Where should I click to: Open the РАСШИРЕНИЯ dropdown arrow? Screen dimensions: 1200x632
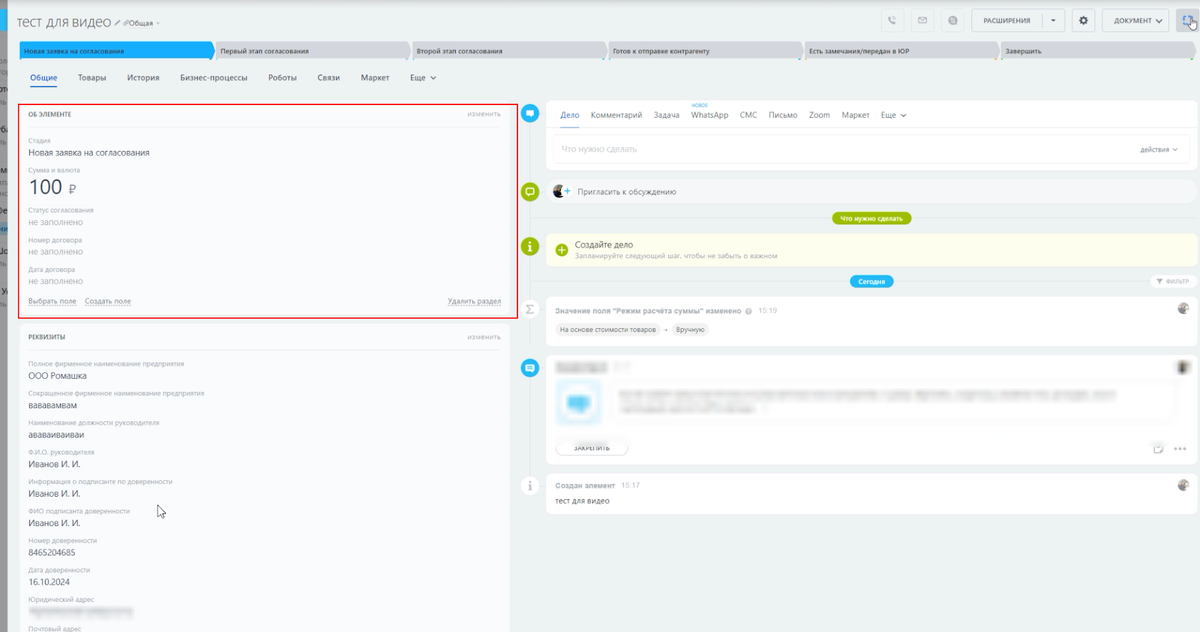(x=1053, y=20)
